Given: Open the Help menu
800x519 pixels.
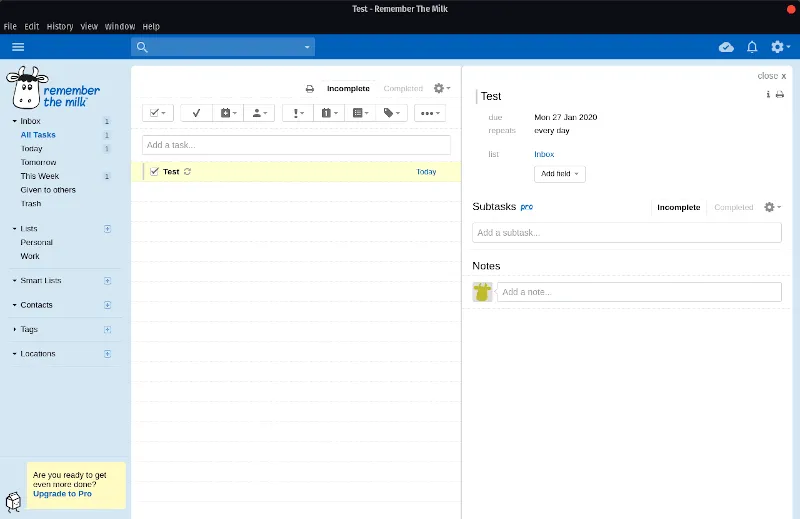Looking at the screenshot, I should coord(151,27).
